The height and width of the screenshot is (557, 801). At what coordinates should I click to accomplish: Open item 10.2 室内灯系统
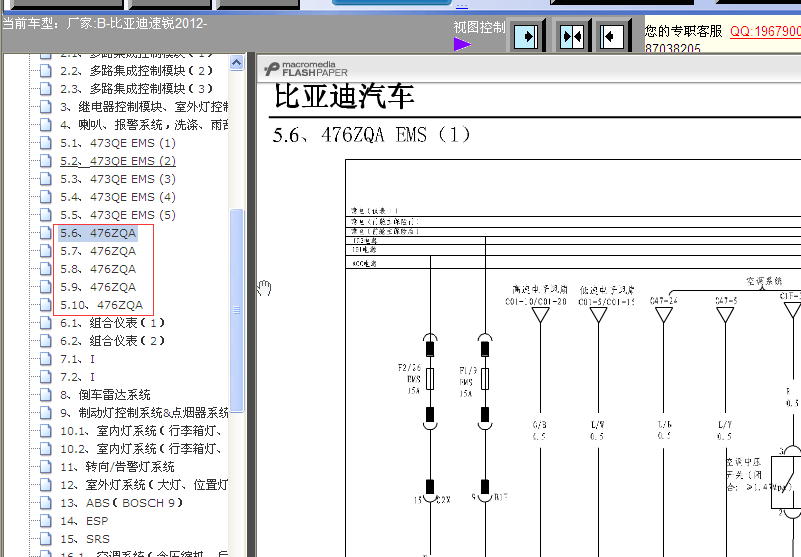pyautogui.click(x=142, y=449)
